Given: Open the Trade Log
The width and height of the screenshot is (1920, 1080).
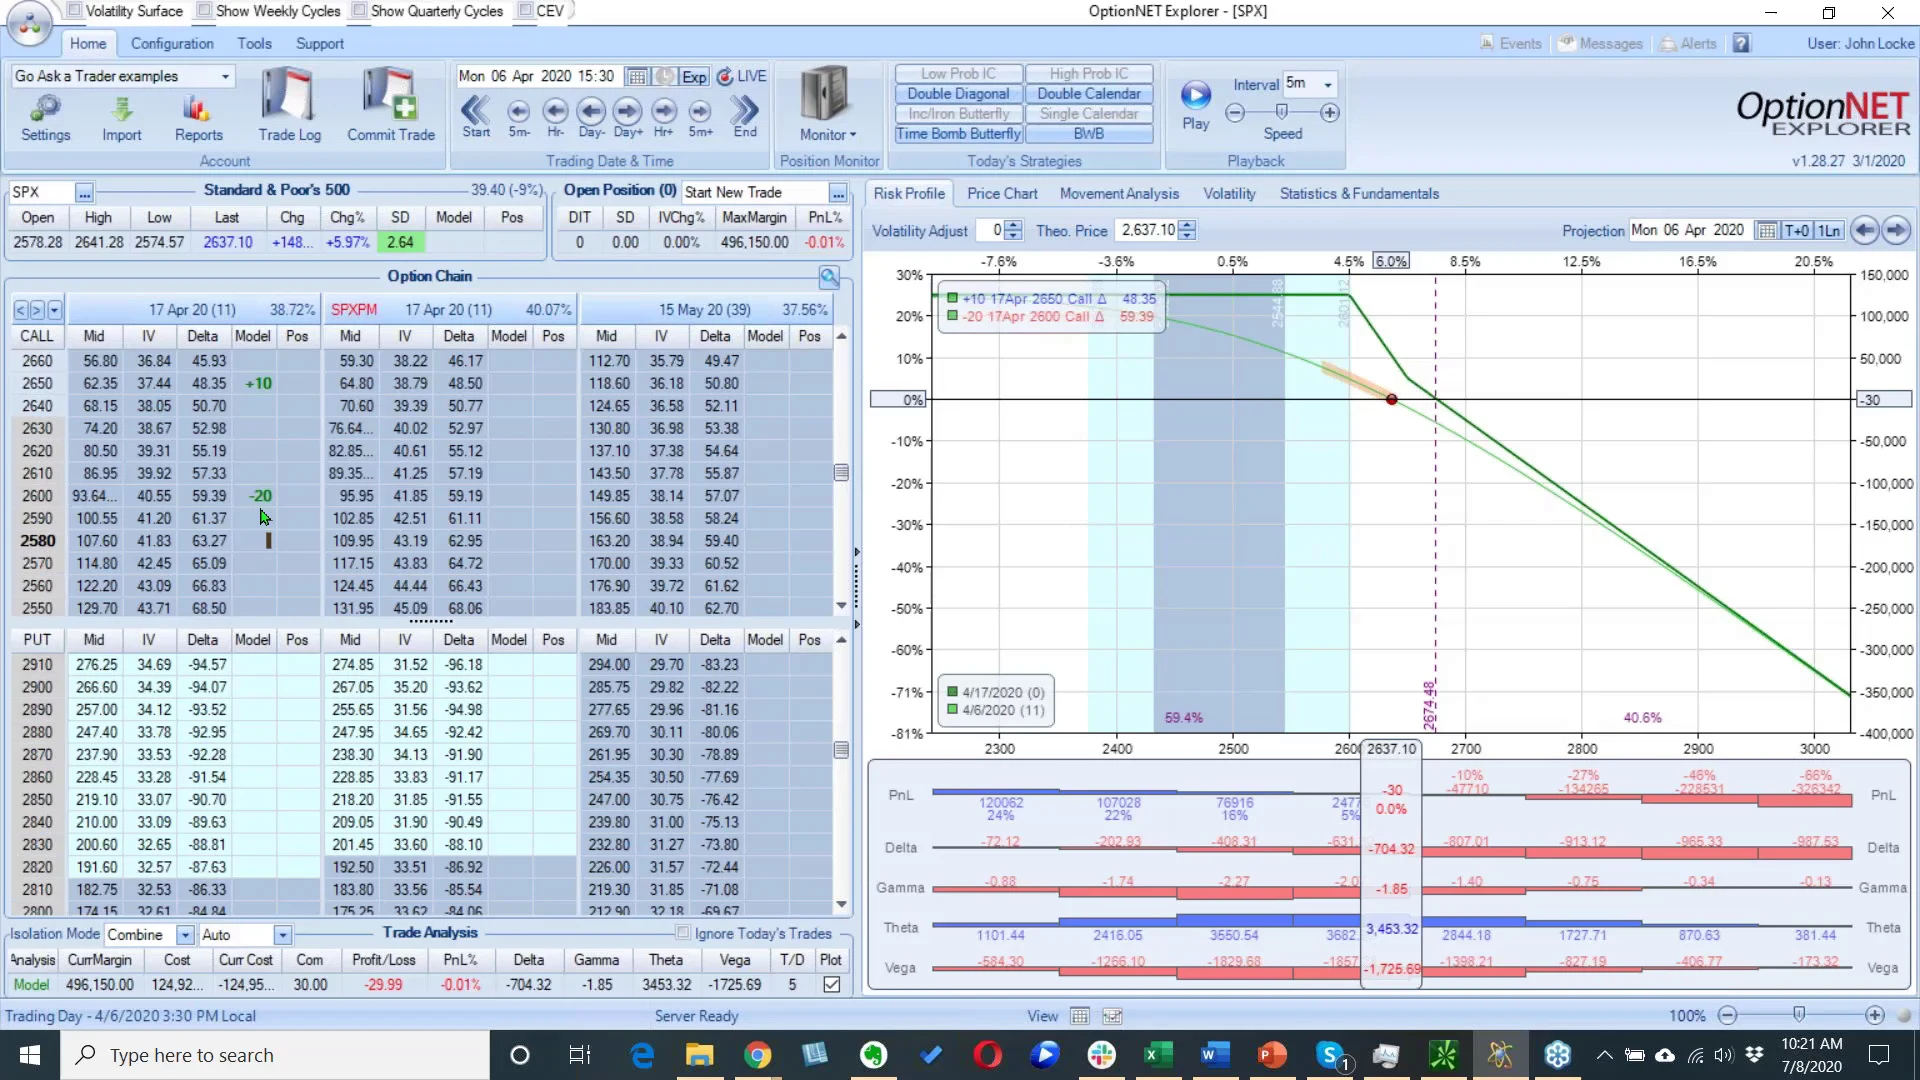Looking at the screenshot, I should (x=289, y=105).
